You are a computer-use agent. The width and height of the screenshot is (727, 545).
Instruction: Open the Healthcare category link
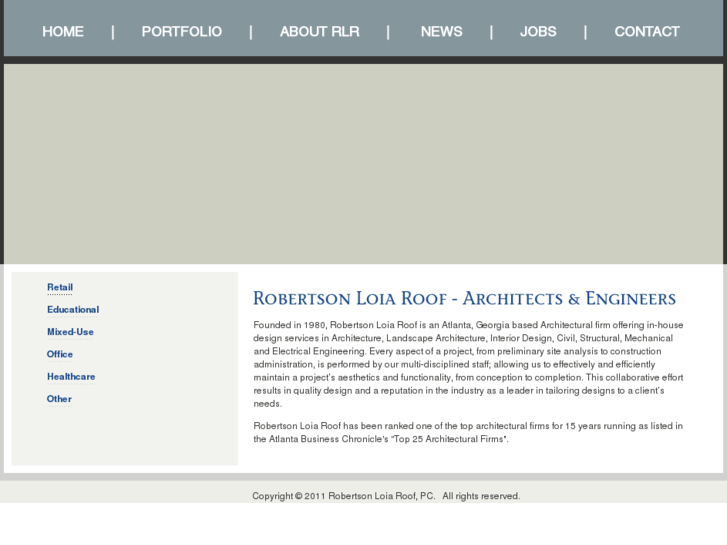pyautogui.click(x=71, y=376)
